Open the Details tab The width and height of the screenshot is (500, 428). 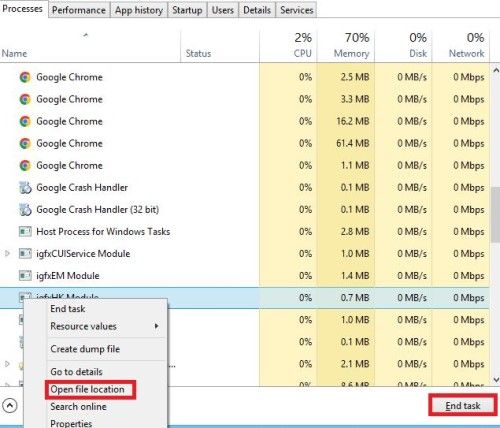tap(257, 10)
